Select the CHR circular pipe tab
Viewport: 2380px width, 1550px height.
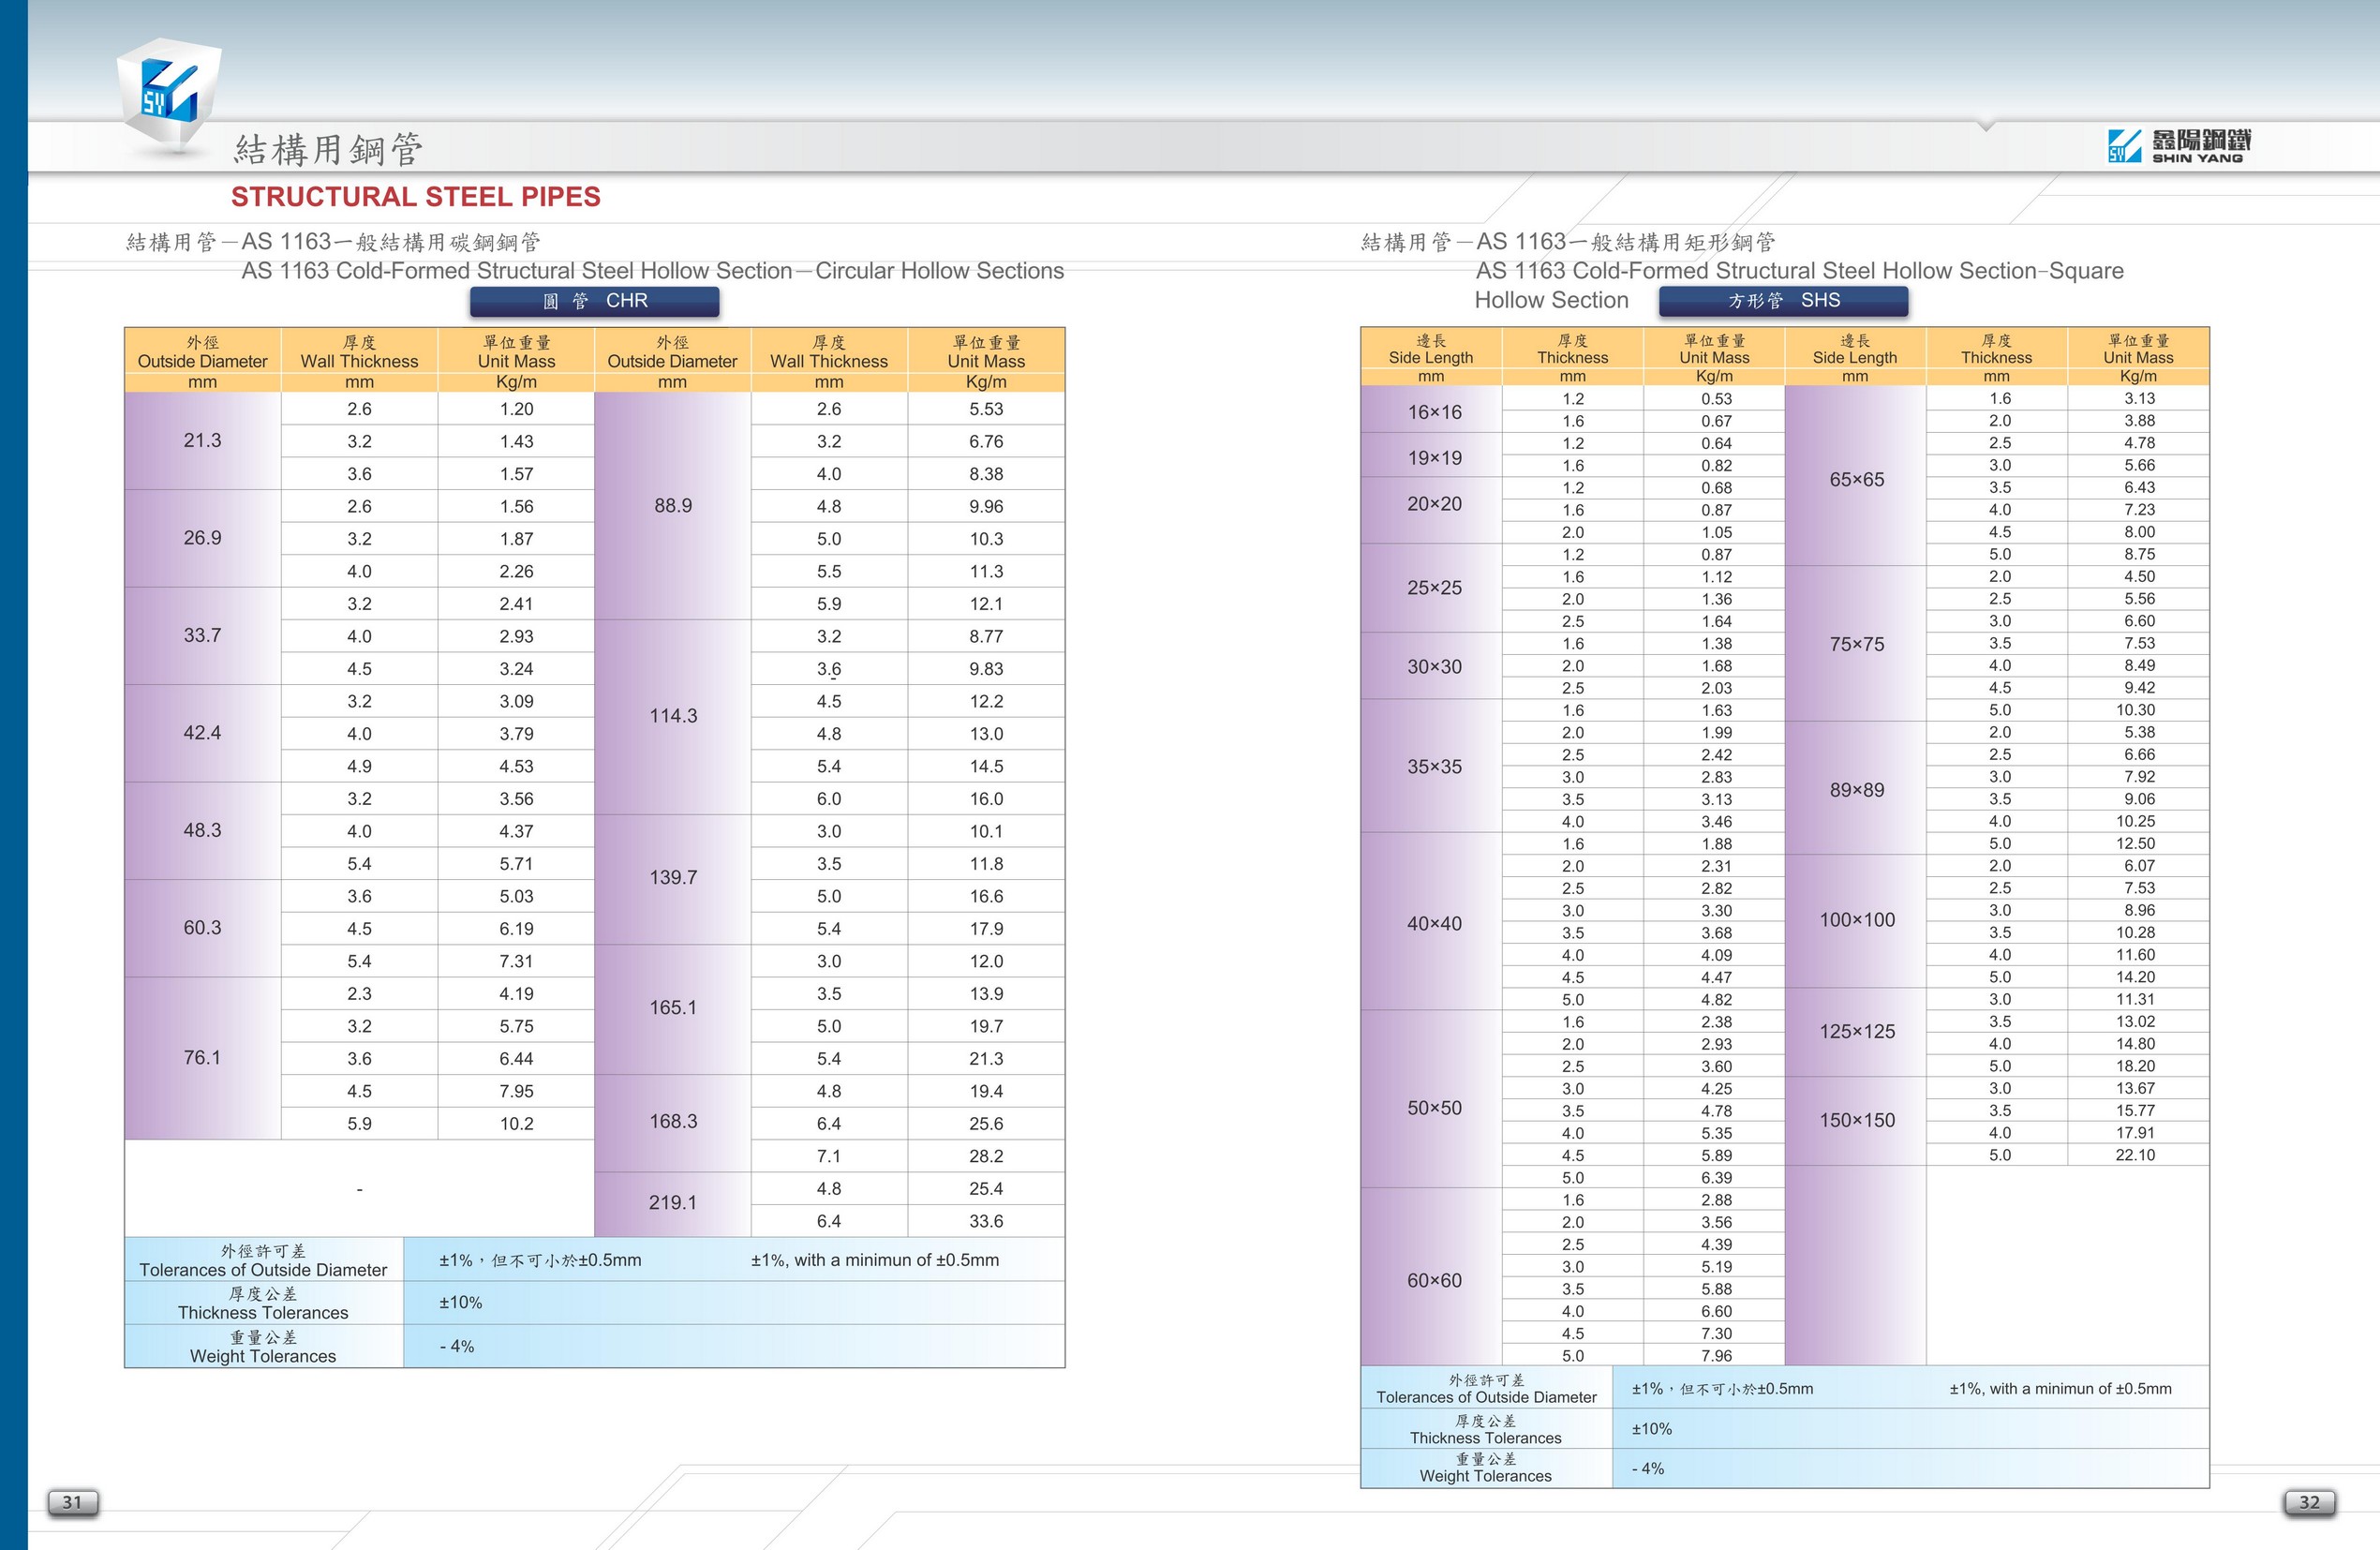pos(595,301)
